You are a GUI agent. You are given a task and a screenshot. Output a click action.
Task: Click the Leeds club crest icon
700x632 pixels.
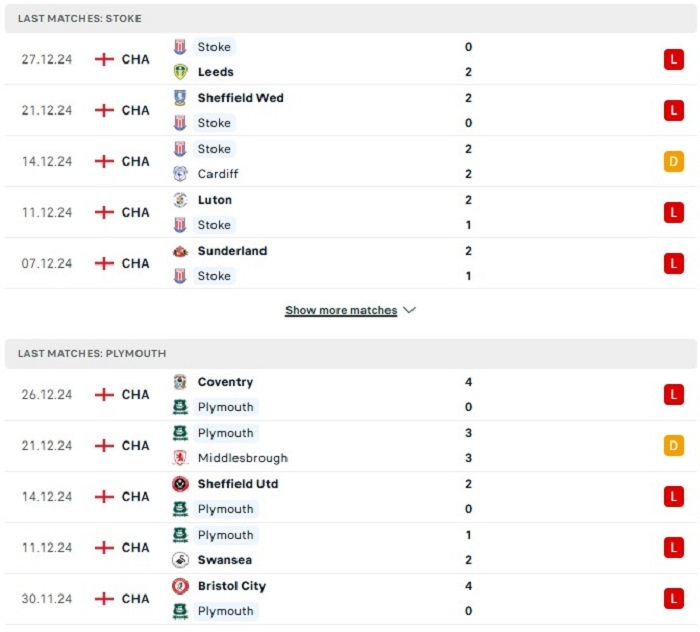[x=180, y=72]
